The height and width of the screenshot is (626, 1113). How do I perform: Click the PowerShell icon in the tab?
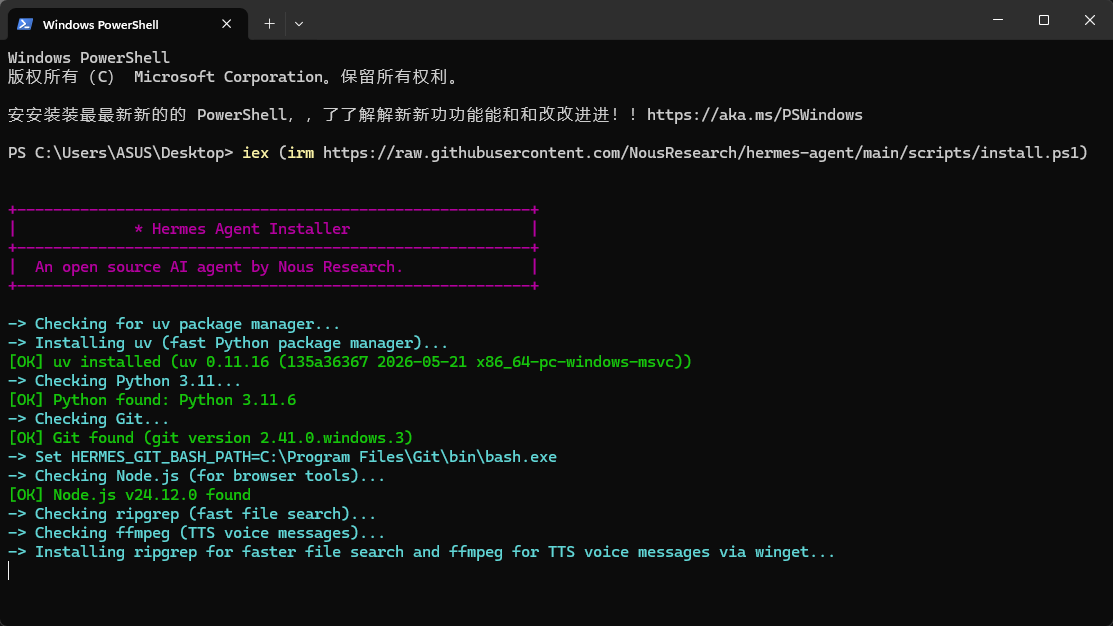point(25,24)
